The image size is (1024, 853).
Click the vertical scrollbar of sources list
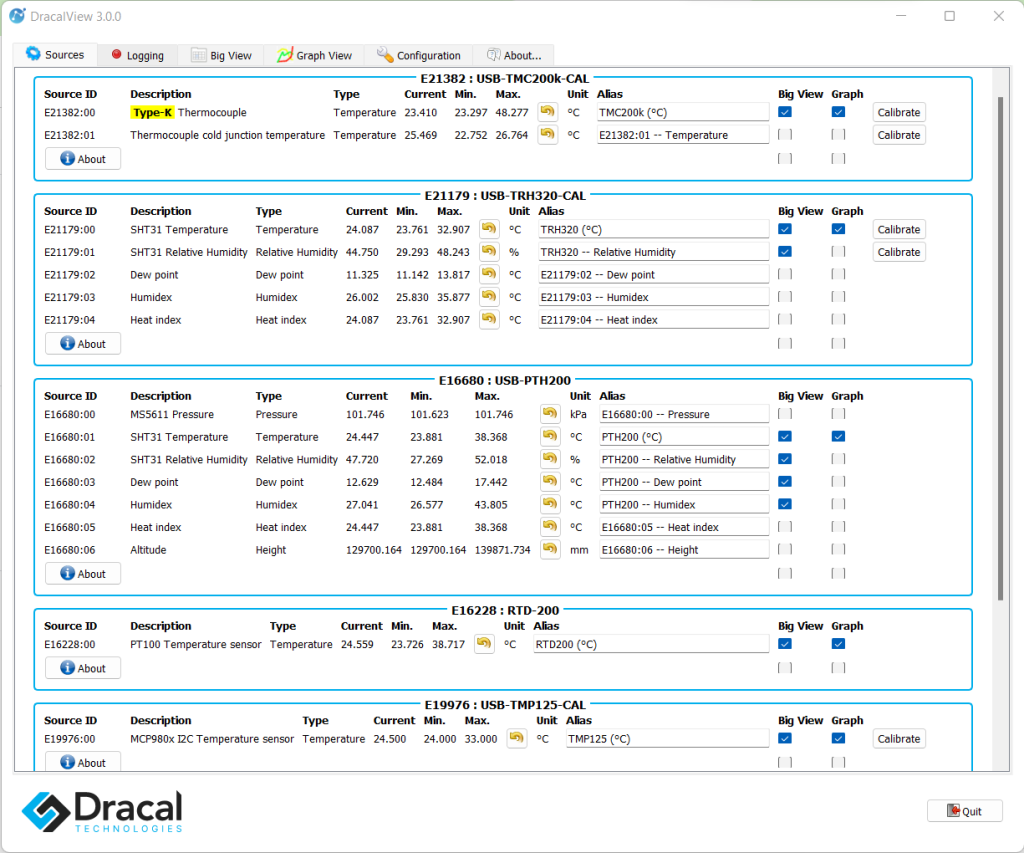[1000, 348]
